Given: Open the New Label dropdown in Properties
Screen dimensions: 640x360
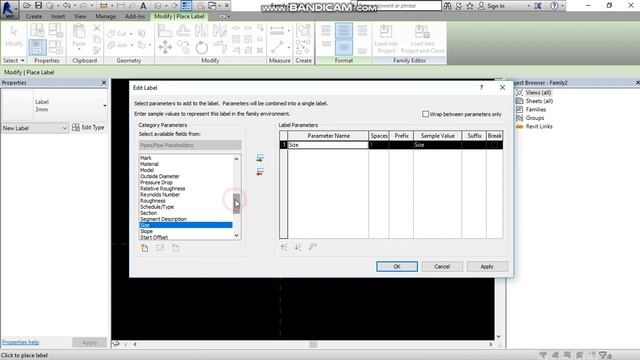Looking at the screenshot, I should coord(35,128).
